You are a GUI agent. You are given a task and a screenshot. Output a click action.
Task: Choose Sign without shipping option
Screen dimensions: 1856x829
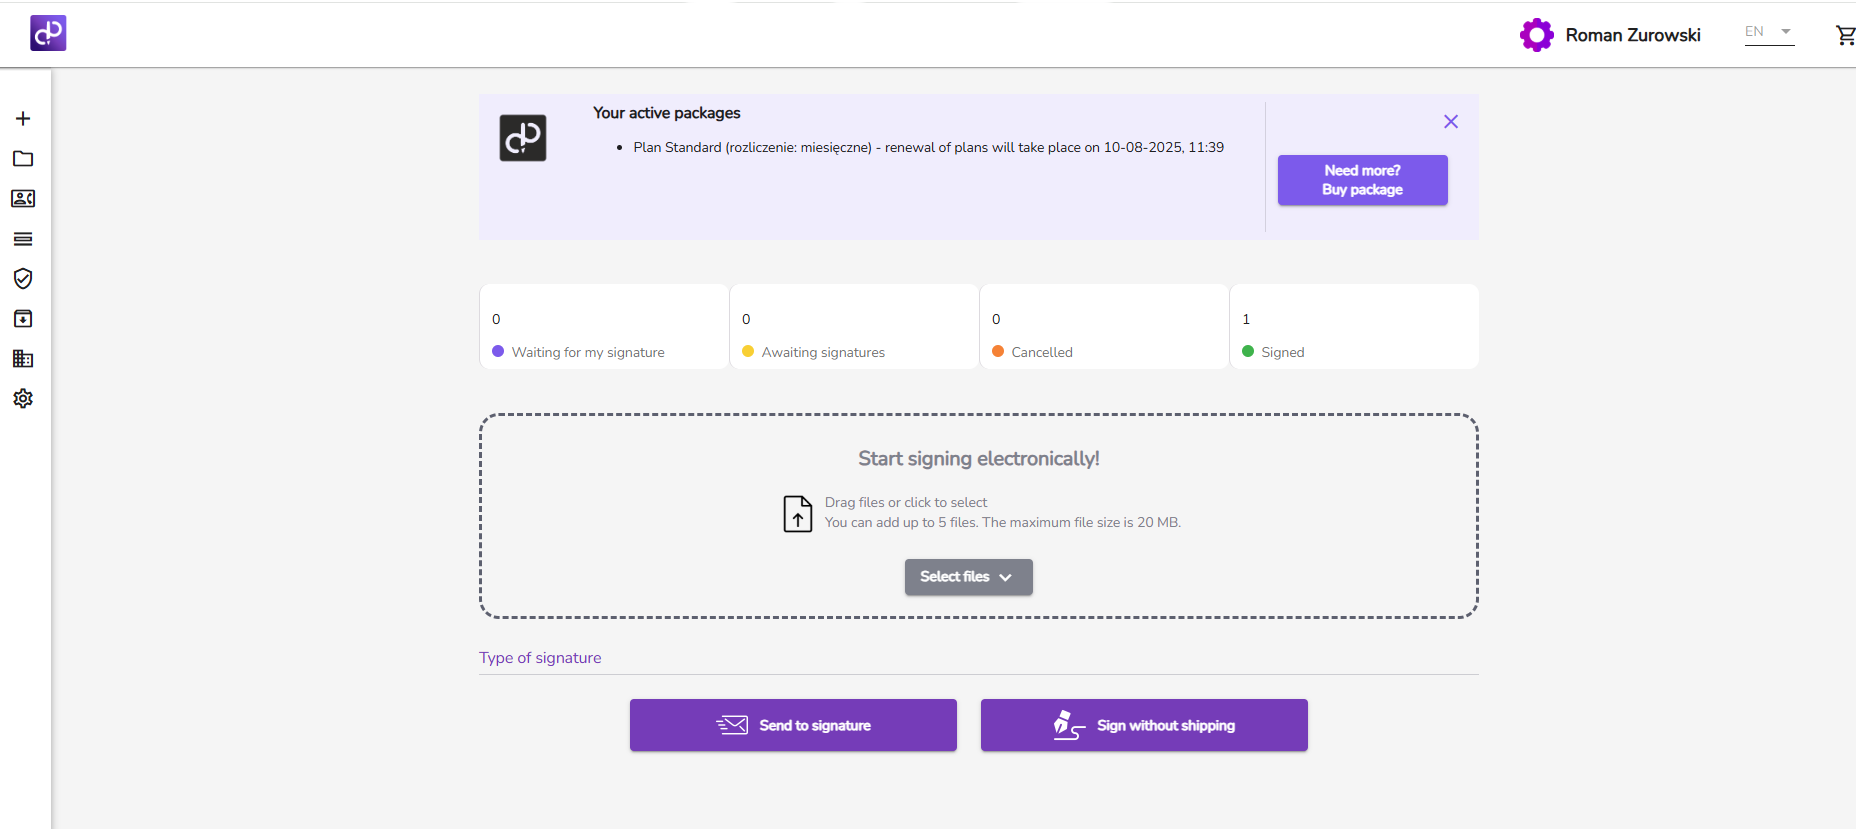[1144, 725]
